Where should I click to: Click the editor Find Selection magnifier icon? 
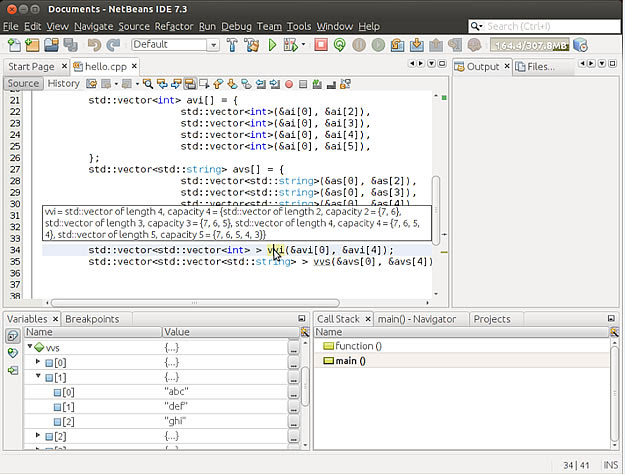click(x=148, y=84)
